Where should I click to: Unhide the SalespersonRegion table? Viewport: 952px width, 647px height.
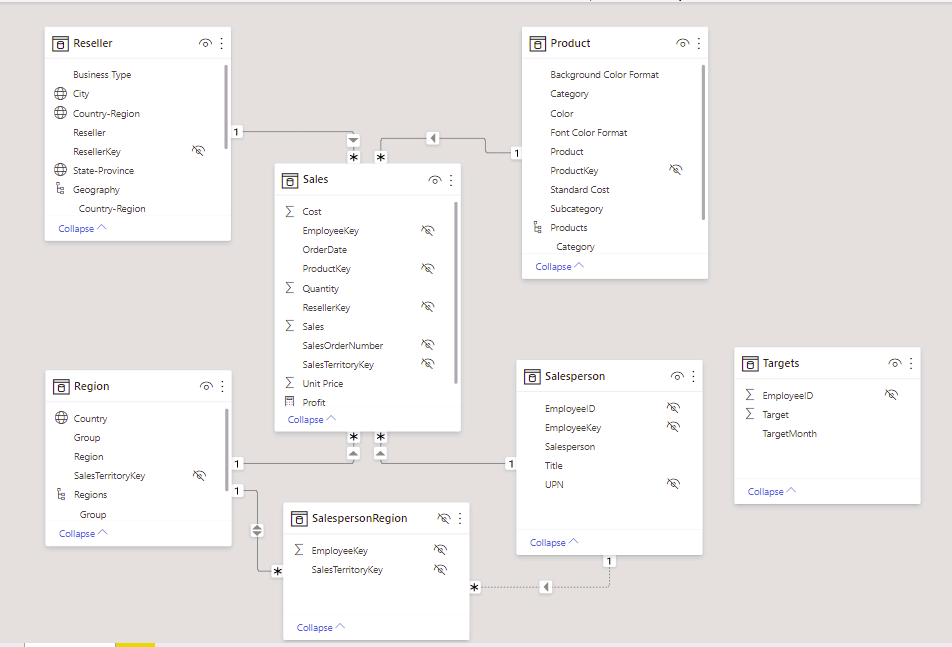point(444,518)
